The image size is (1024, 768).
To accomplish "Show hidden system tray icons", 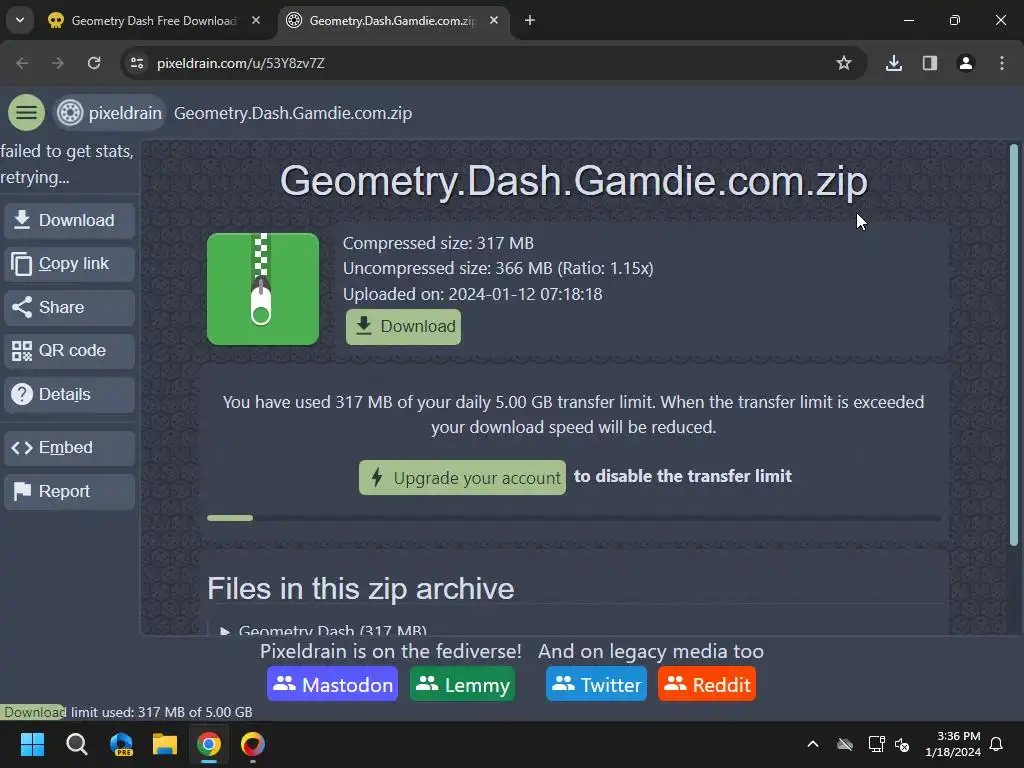I will [813, 744].
